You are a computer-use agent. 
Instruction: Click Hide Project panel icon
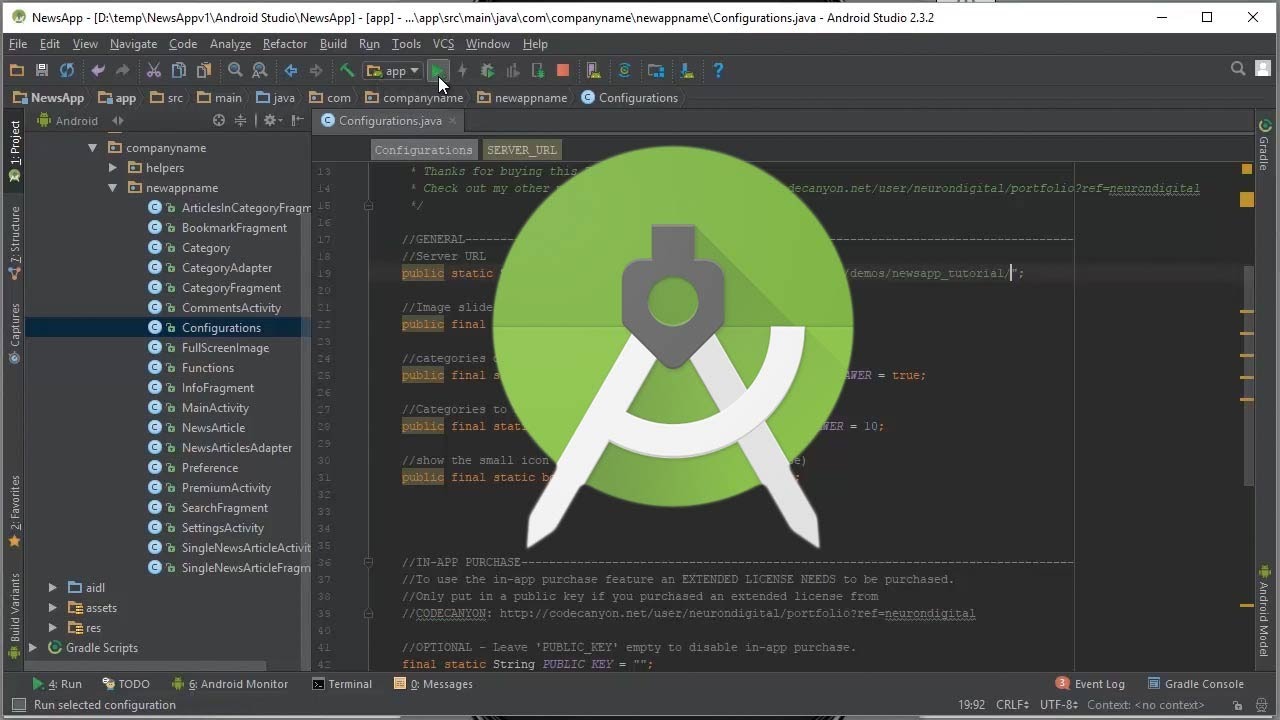pyautogui.click(x=297, y=120)
